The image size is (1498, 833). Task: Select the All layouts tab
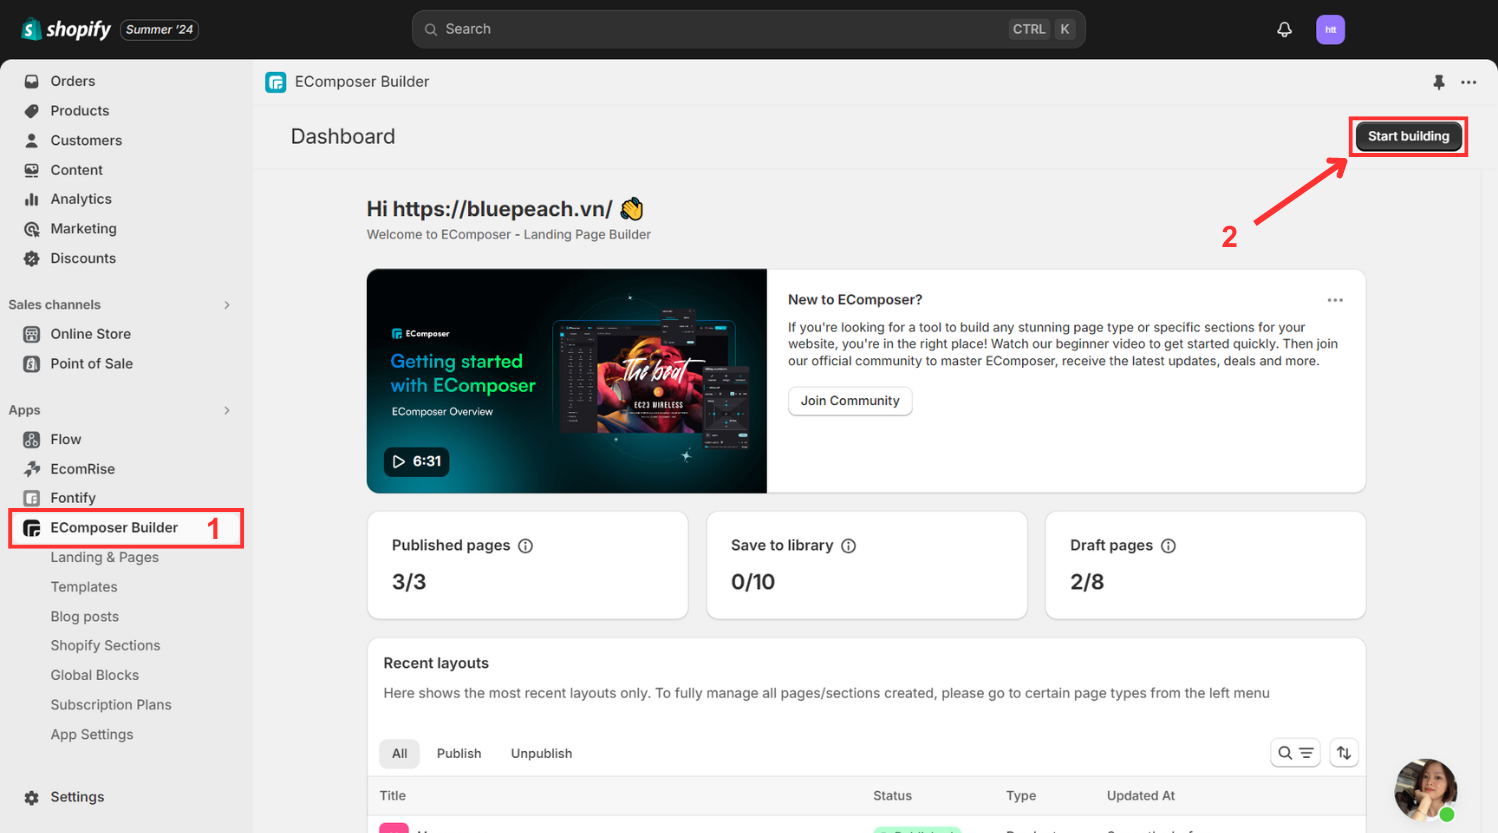click(400, 753)
